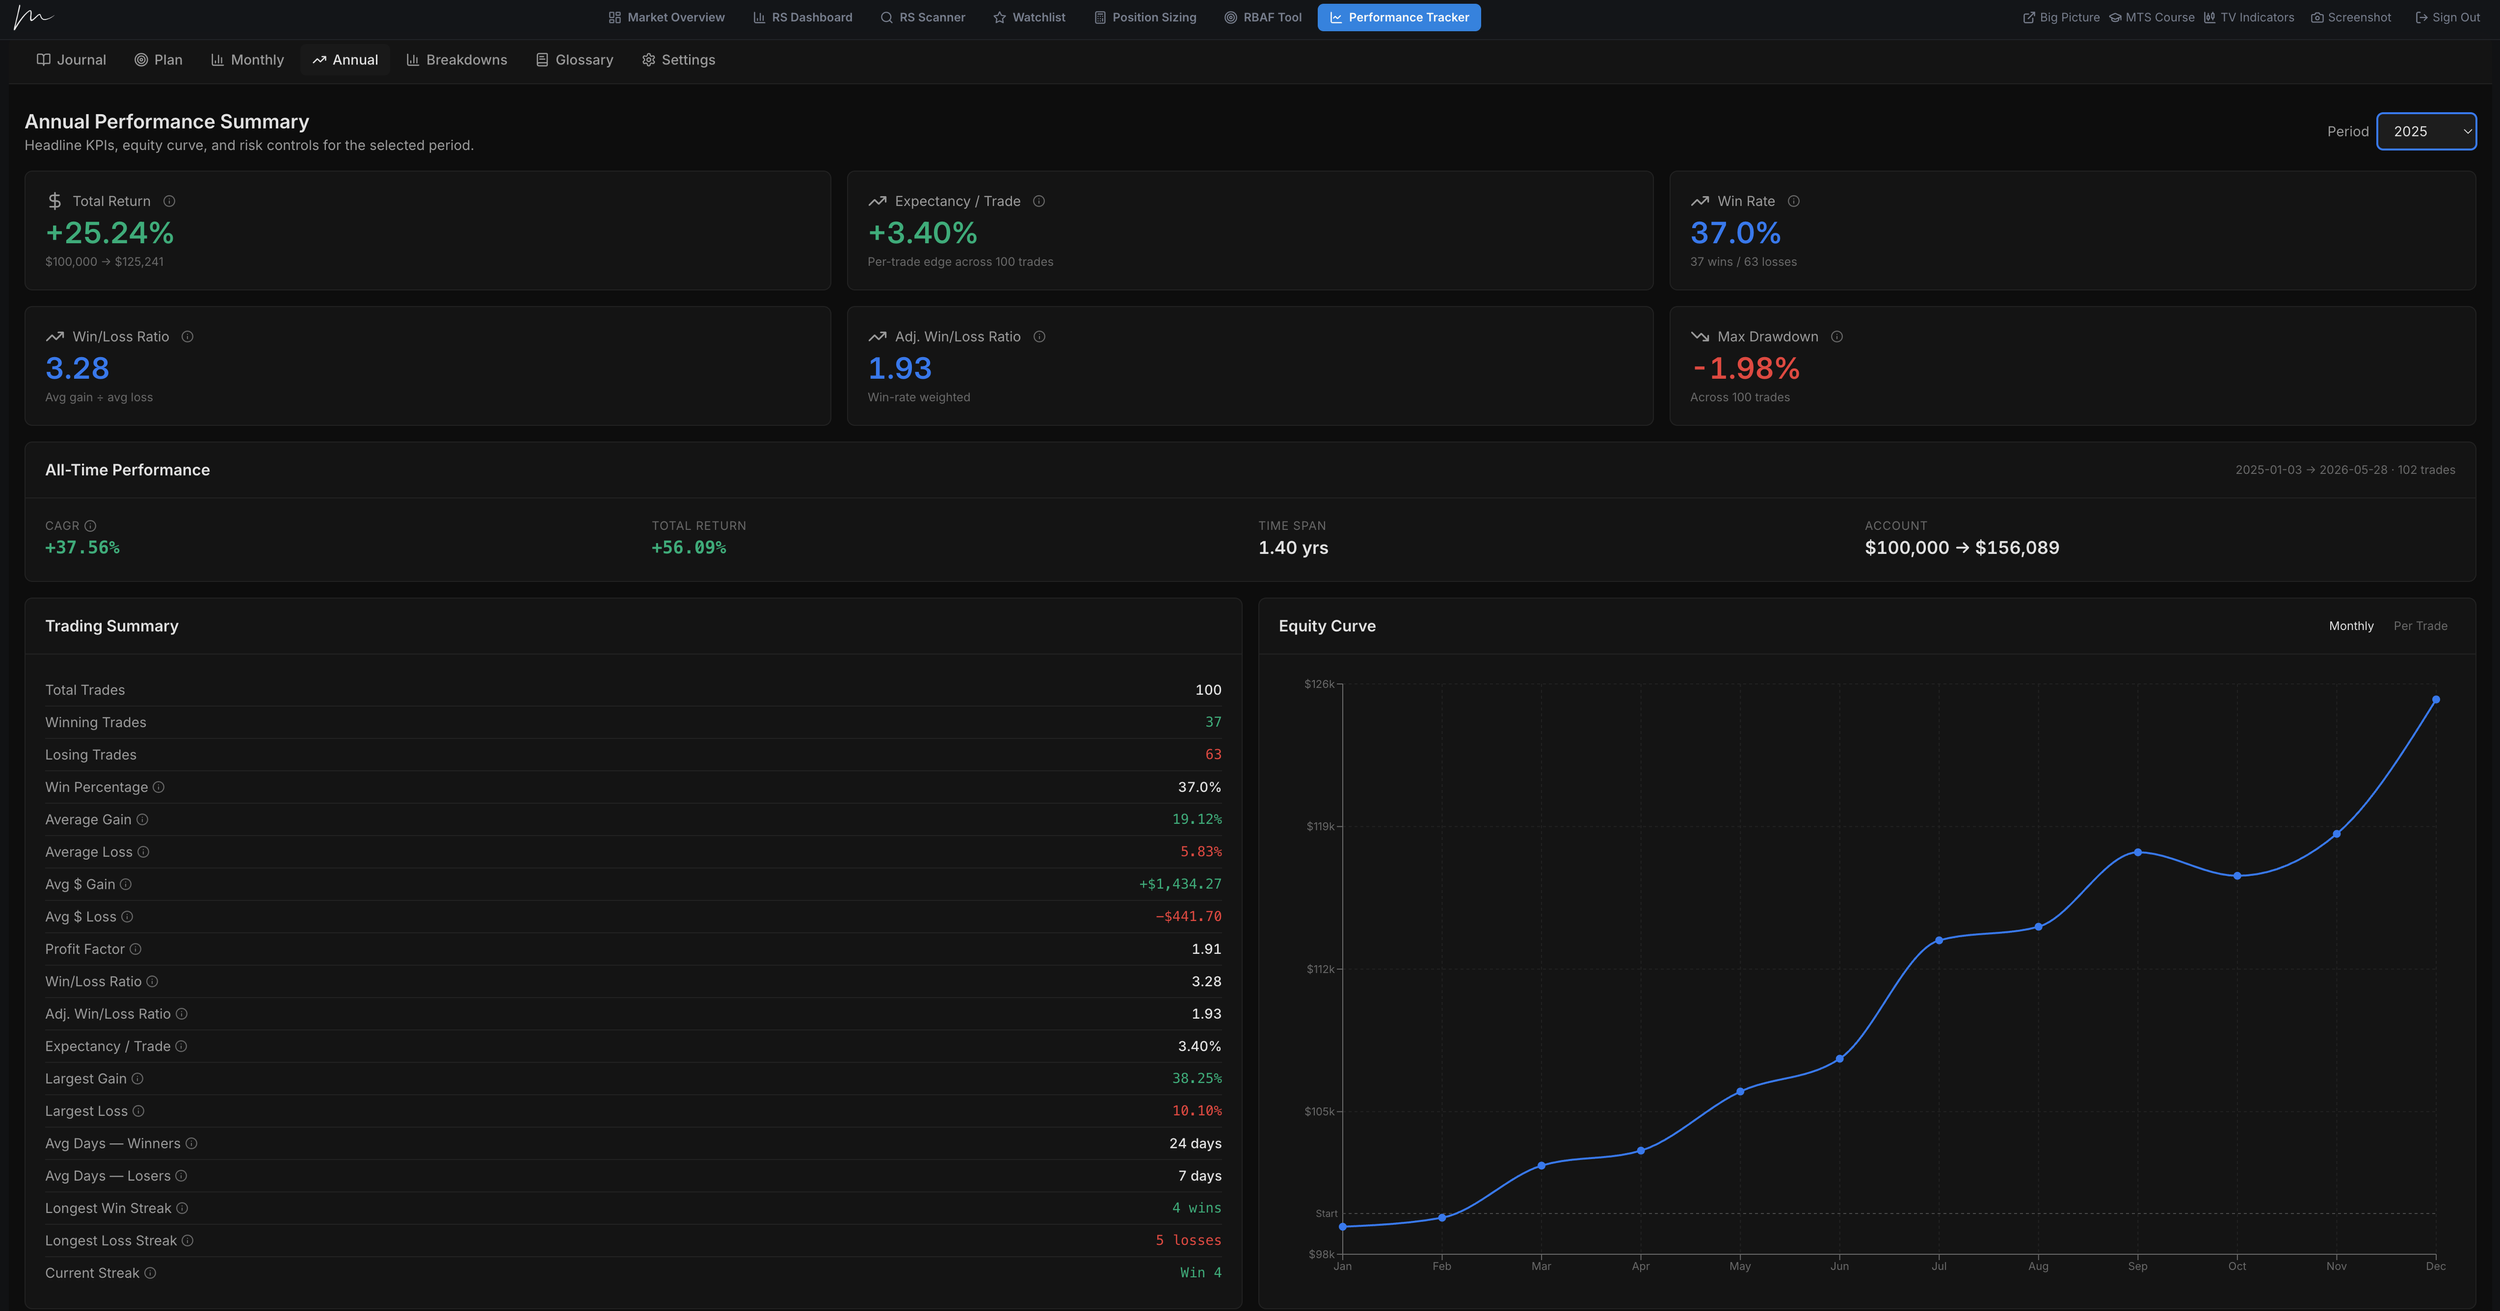
Task: Click Average Loss row info icon
Action: point(143,852)
